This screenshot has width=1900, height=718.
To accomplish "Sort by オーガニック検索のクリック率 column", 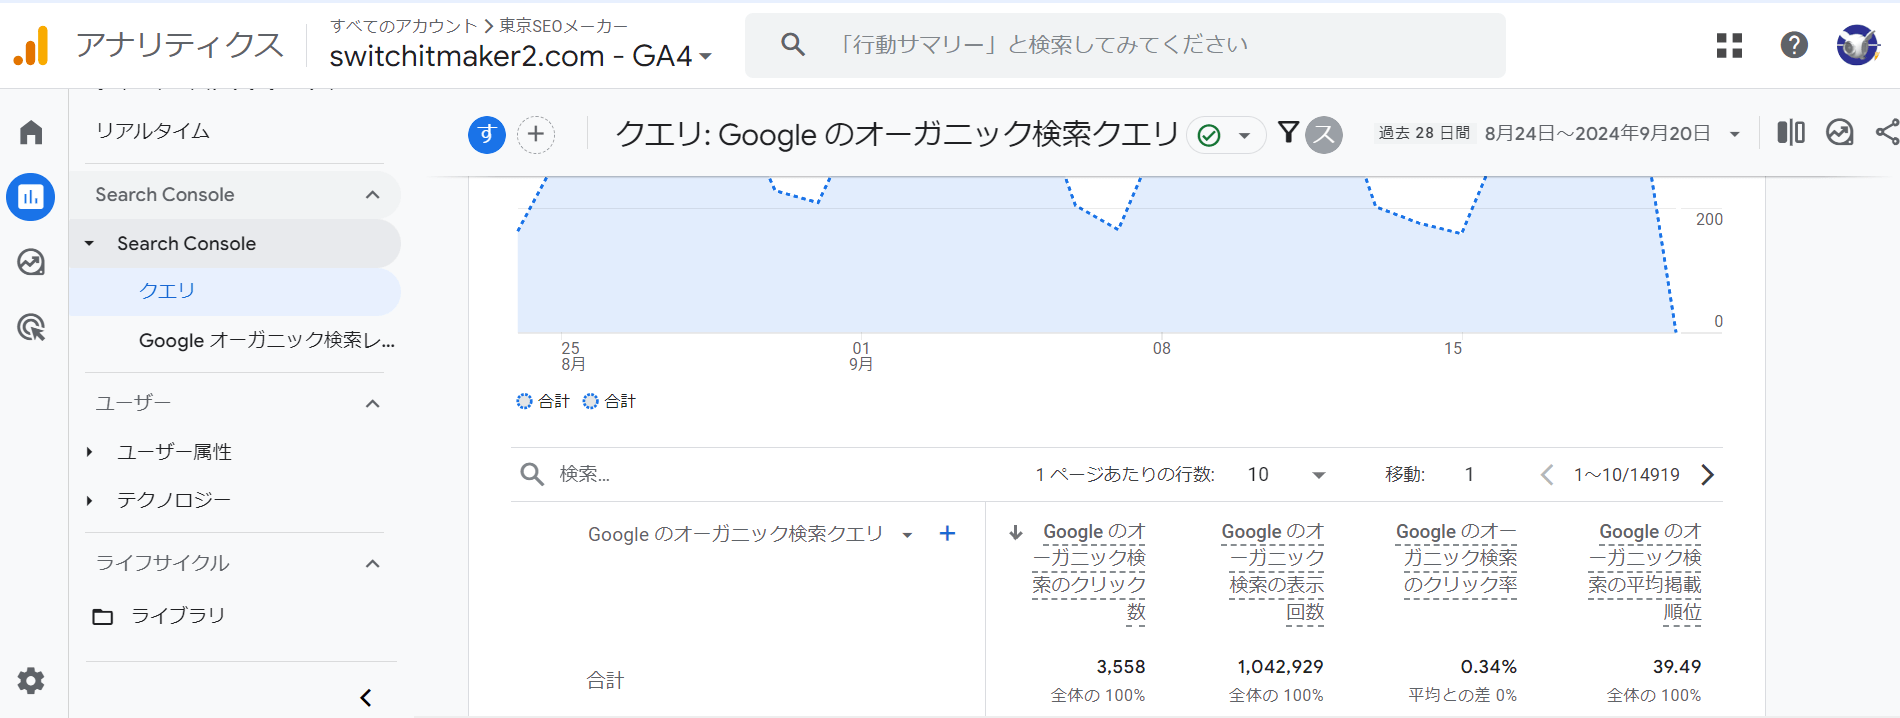I will click(1457, 559).
